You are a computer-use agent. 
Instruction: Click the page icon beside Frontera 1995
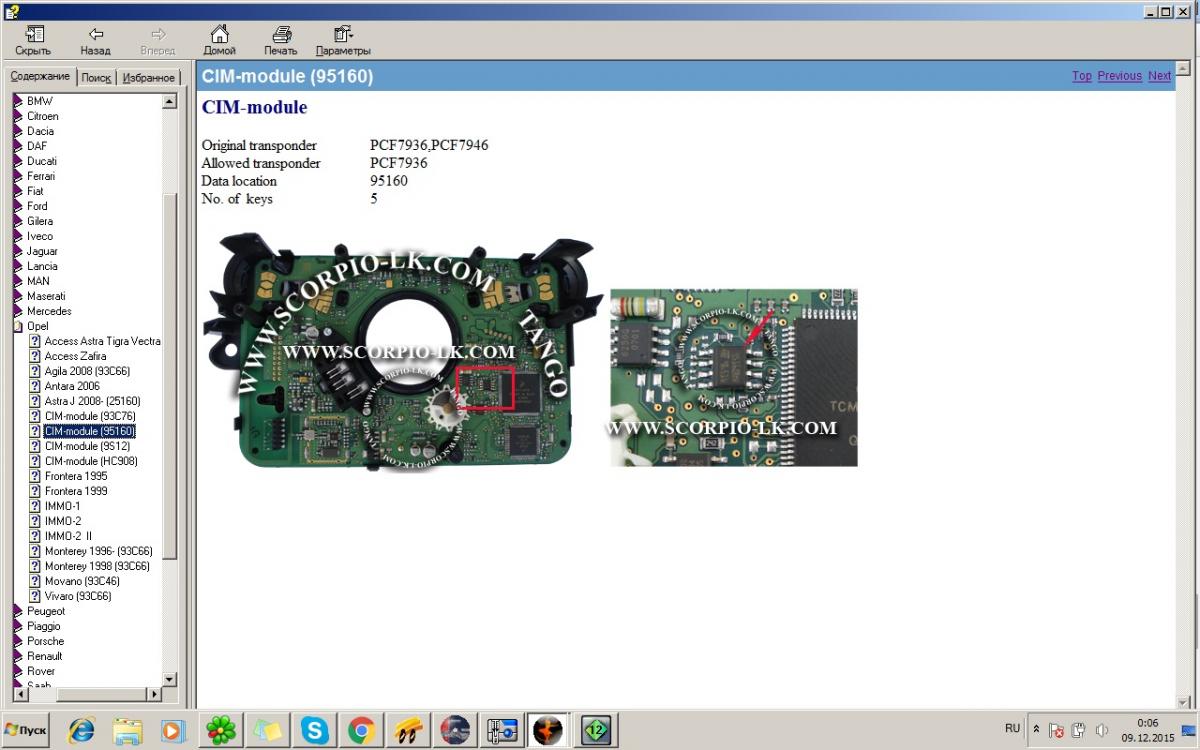(x=35, y=476)
